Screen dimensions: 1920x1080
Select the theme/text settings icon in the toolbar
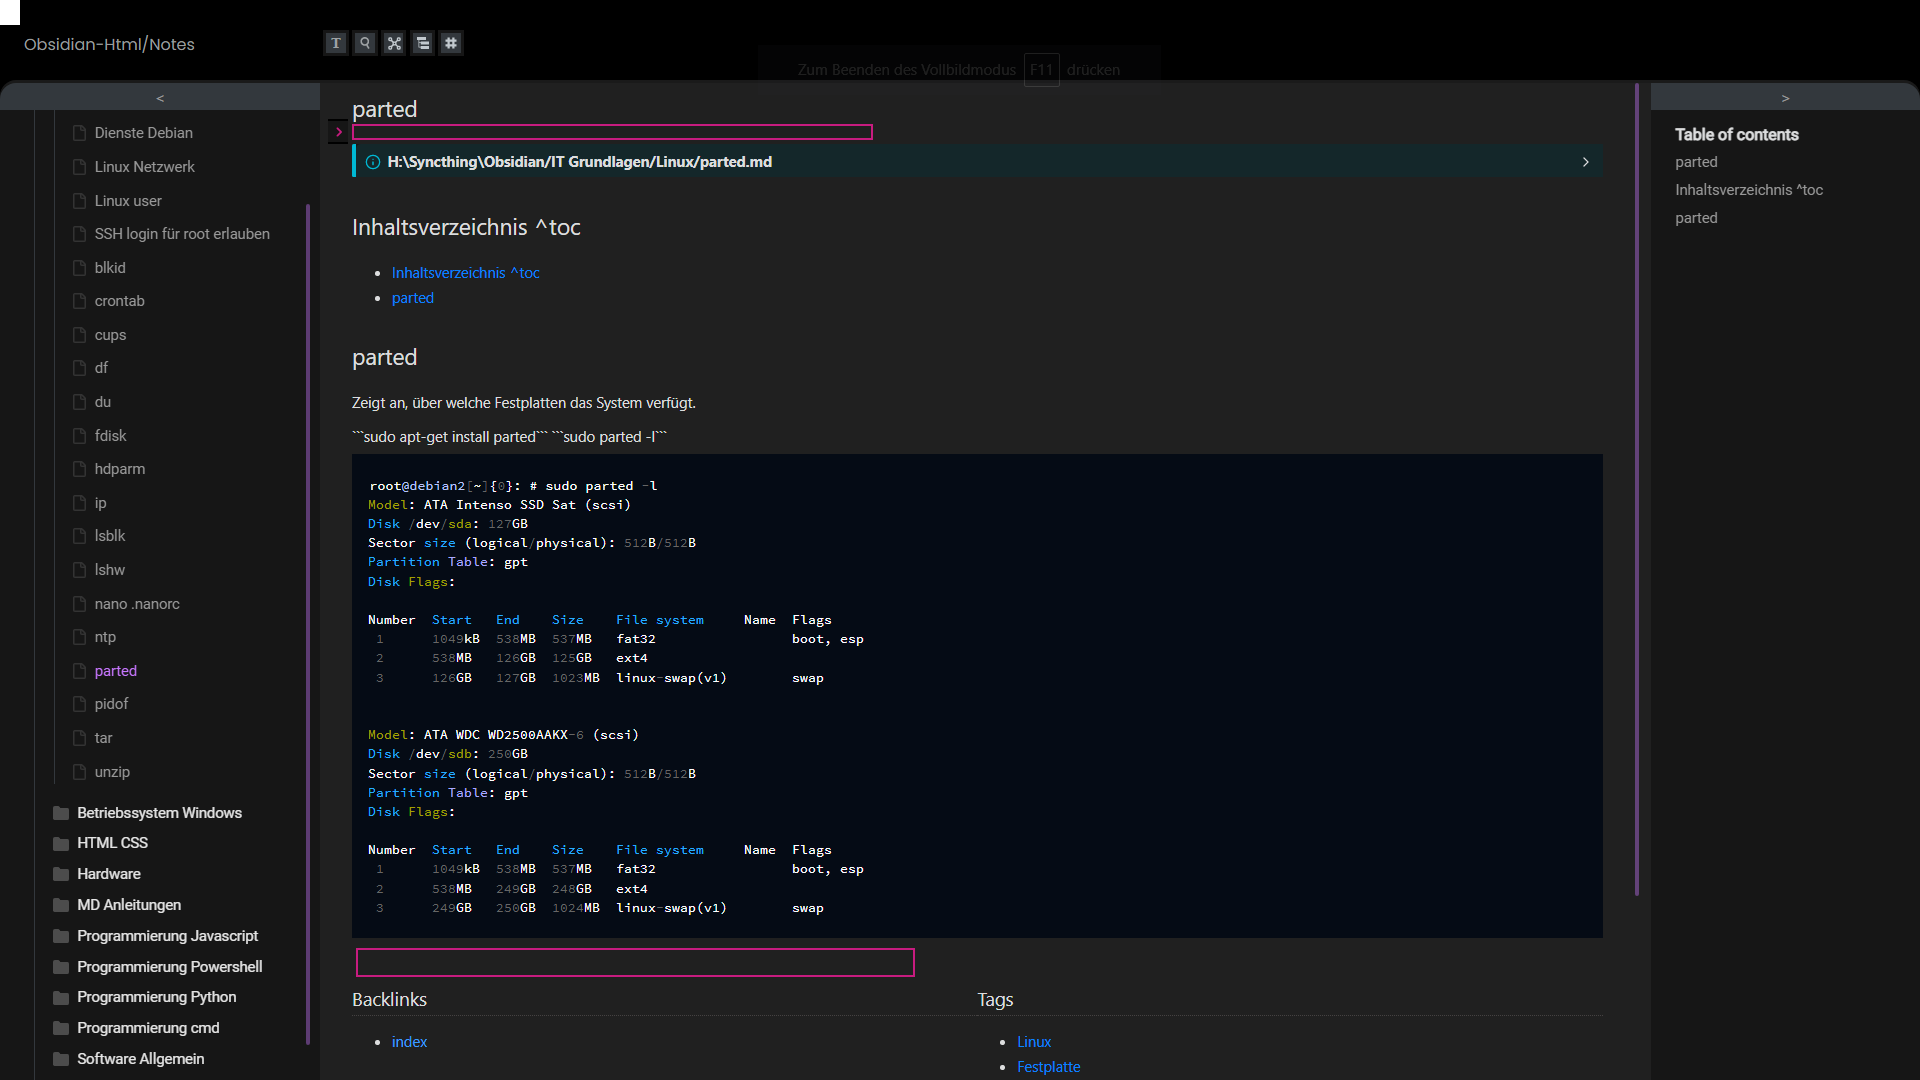pyautogui.click(x=336, y=43)
